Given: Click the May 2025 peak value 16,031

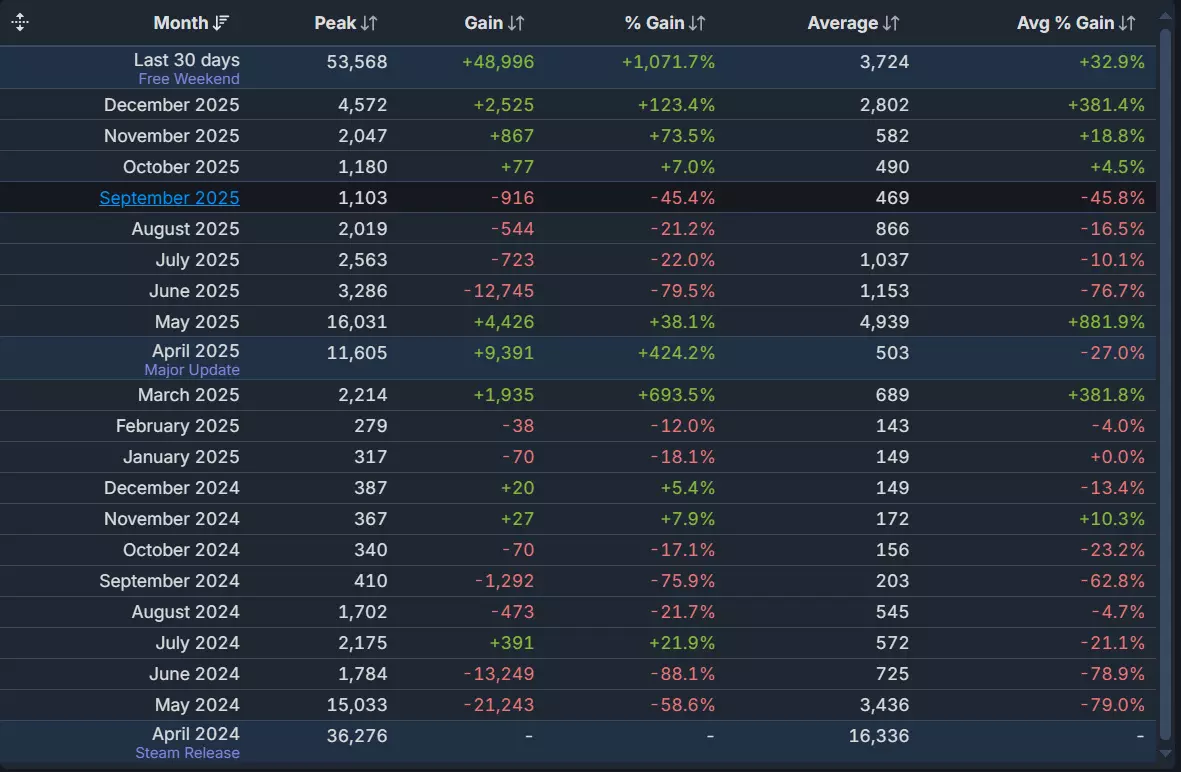Looking at the screenshot, I should pos(357,322).
